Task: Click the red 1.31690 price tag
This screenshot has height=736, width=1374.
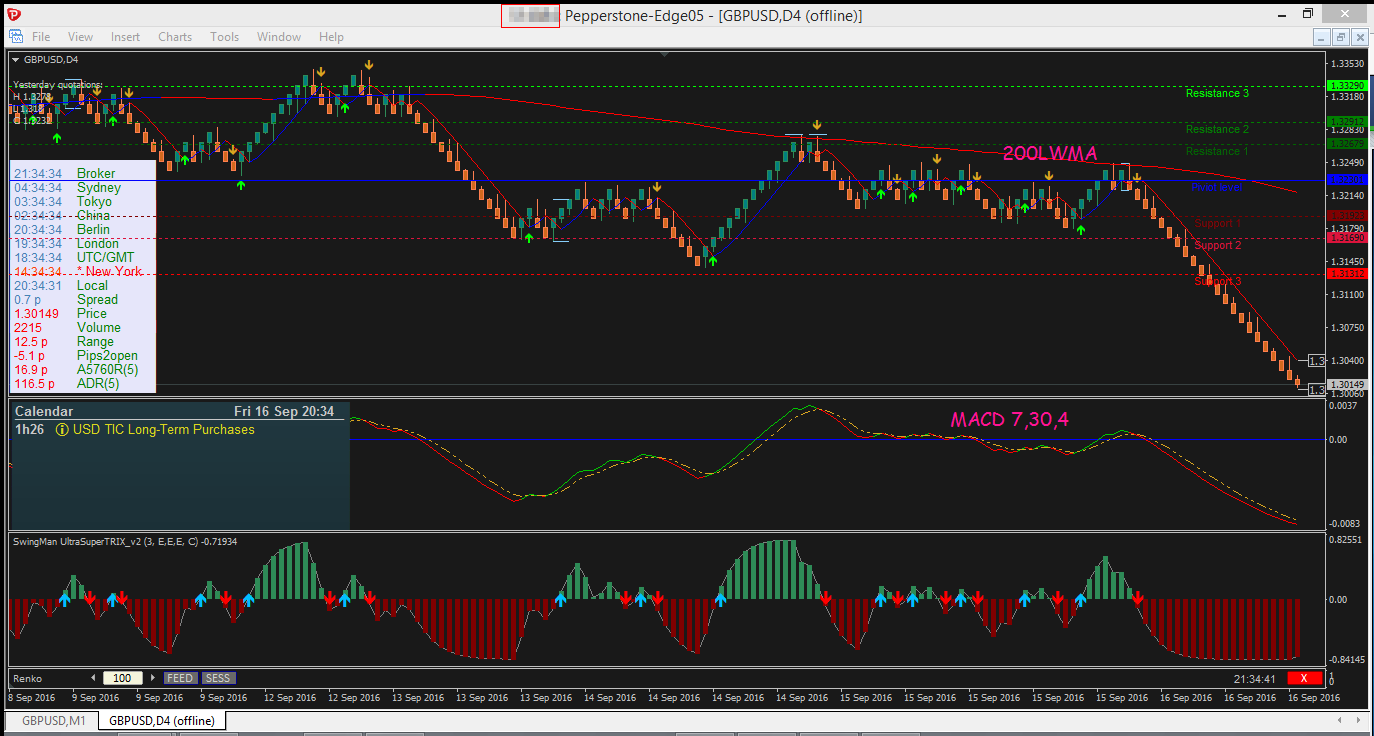Action: tap(1346, 238)
